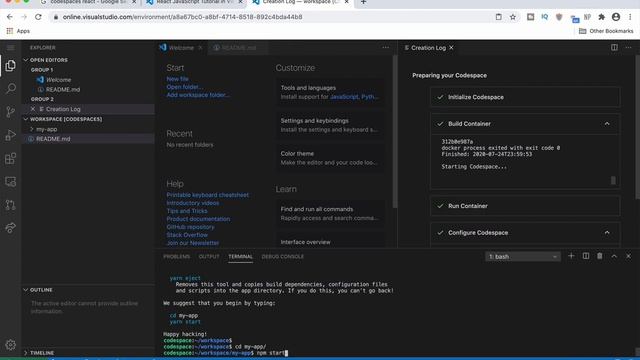This screenshot has width=640, height=360.
Task: Open the terminal selector dropdown 1: bash
Action: point(522,257)
